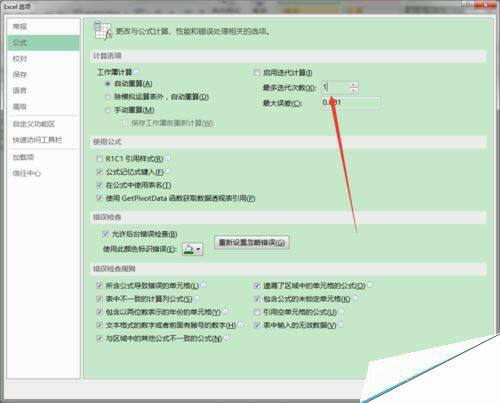Enable 引用空单元格的公式(U) checkbox
The width and height of the screenshot is (500, 403).
[x=257, y=312]
